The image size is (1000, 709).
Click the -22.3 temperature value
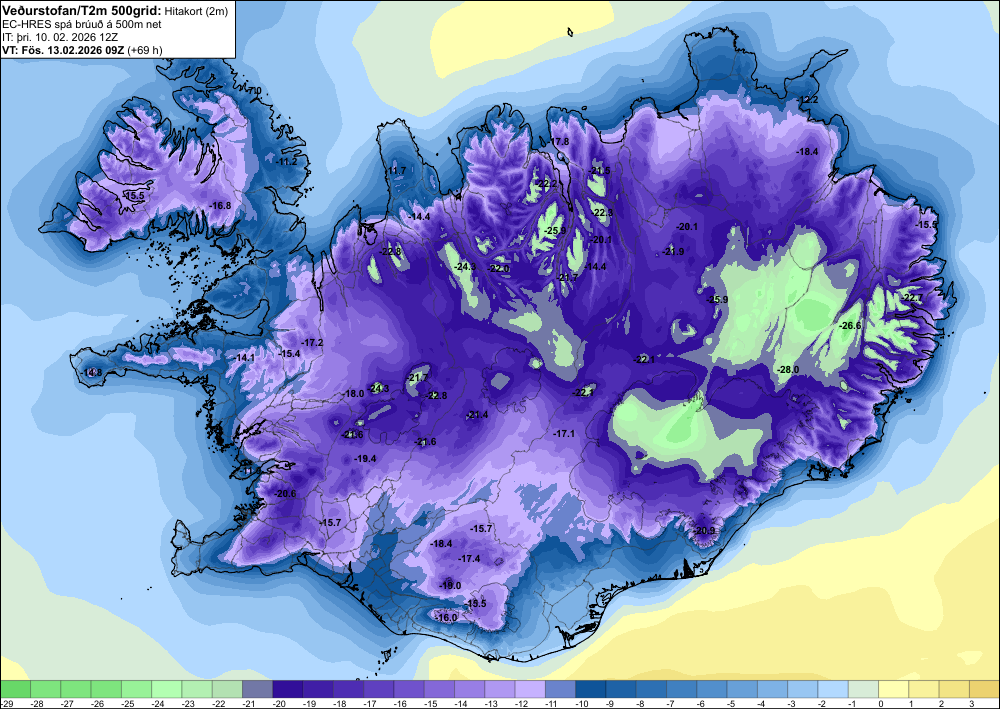(602, 213)
